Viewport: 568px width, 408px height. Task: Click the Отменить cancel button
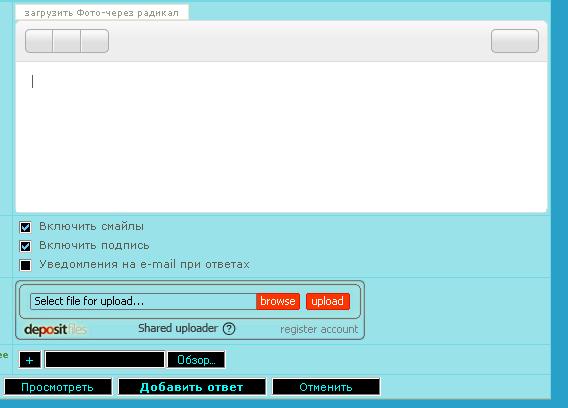[326, 387]
